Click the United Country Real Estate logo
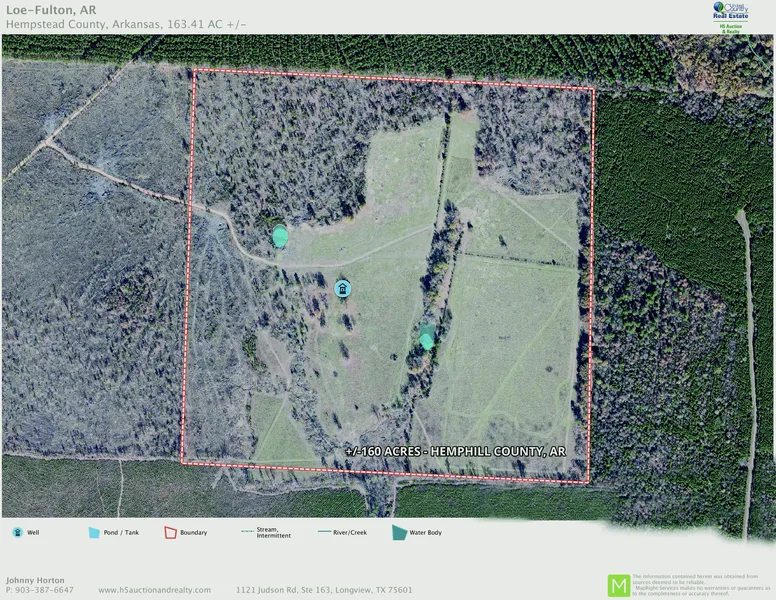 tap(732, 10)
